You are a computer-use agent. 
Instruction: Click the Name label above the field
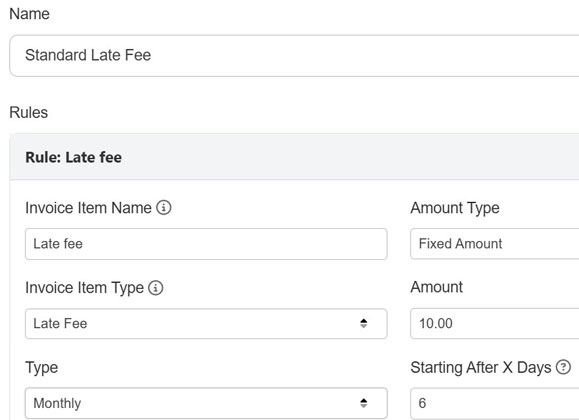(x=30, y=14)
